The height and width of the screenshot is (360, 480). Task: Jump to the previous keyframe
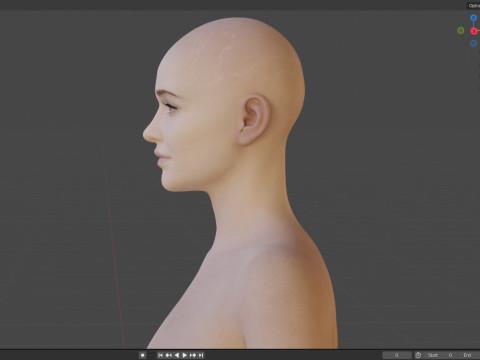(169, 355)
